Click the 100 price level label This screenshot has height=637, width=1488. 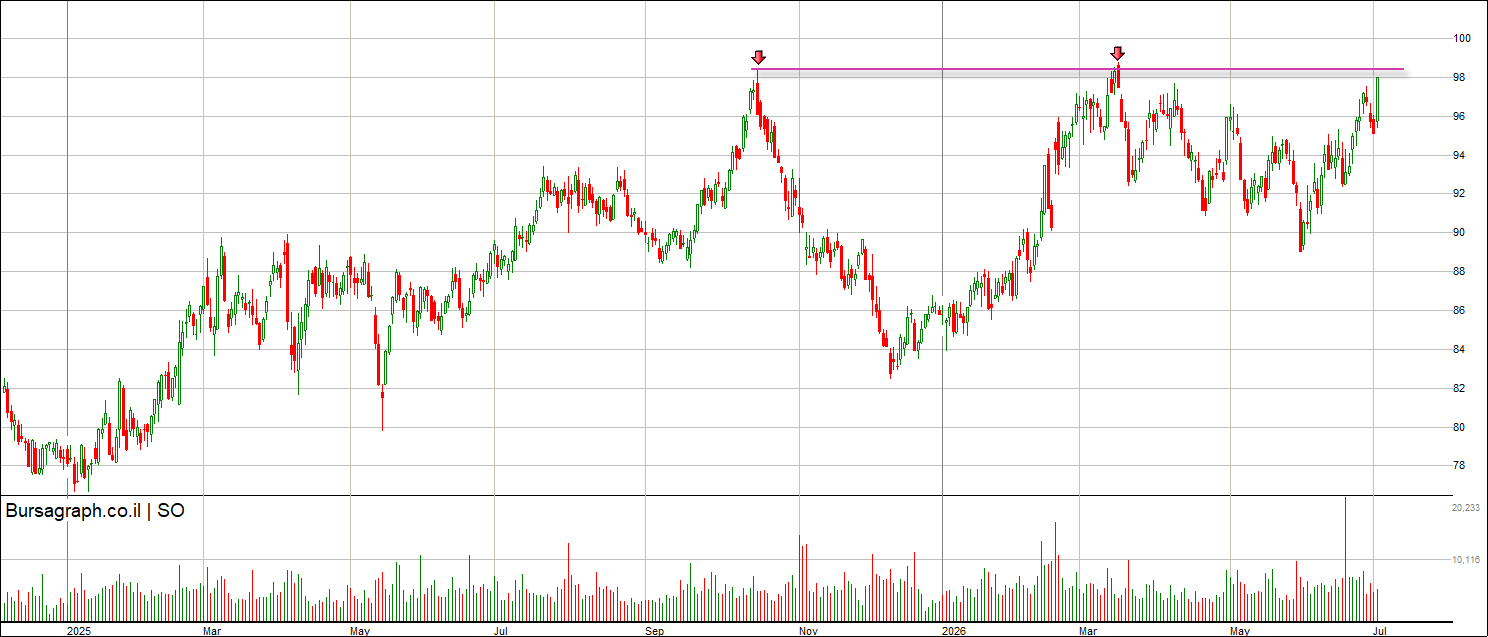(x=1463, y=38)
